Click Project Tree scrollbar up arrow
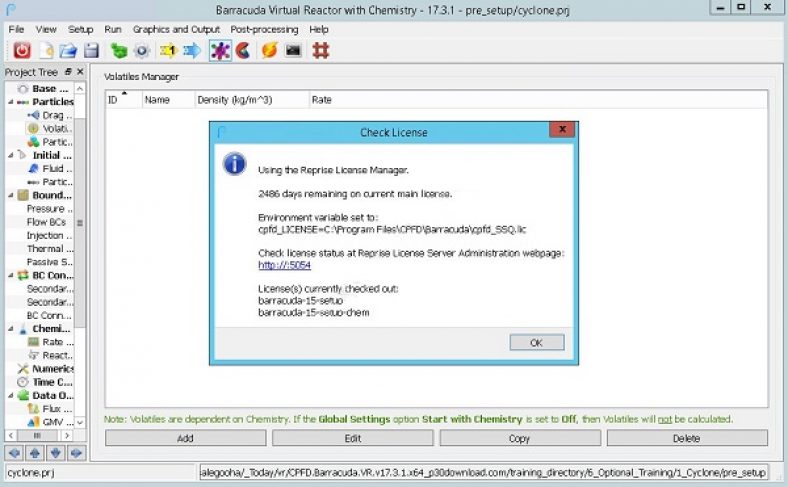 tap(80, 88)
